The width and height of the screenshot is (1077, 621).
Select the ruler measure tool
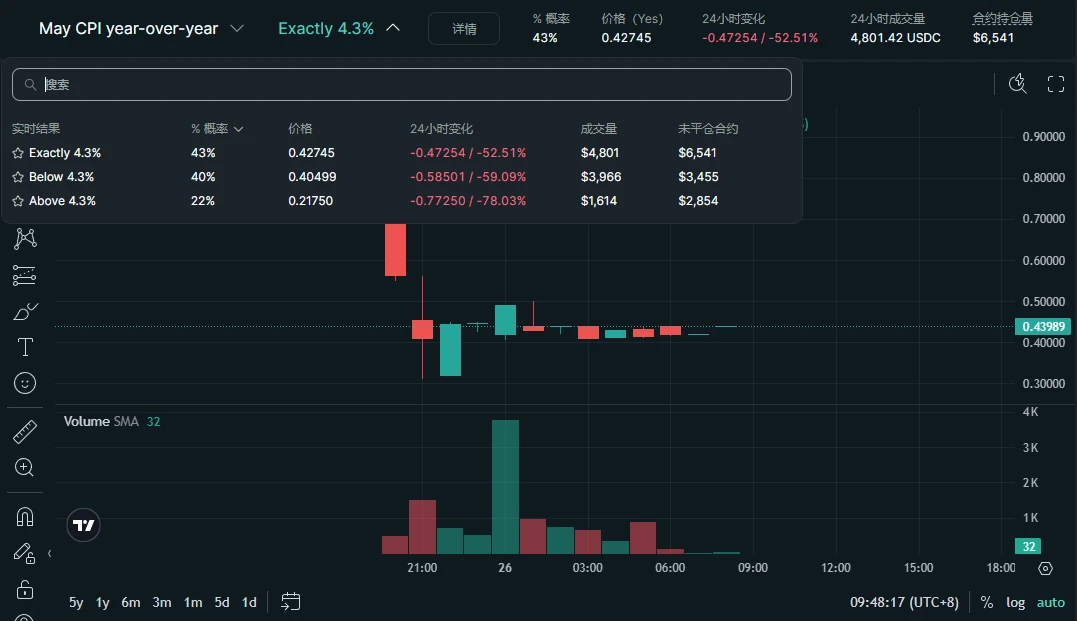(x=25, y=432)
